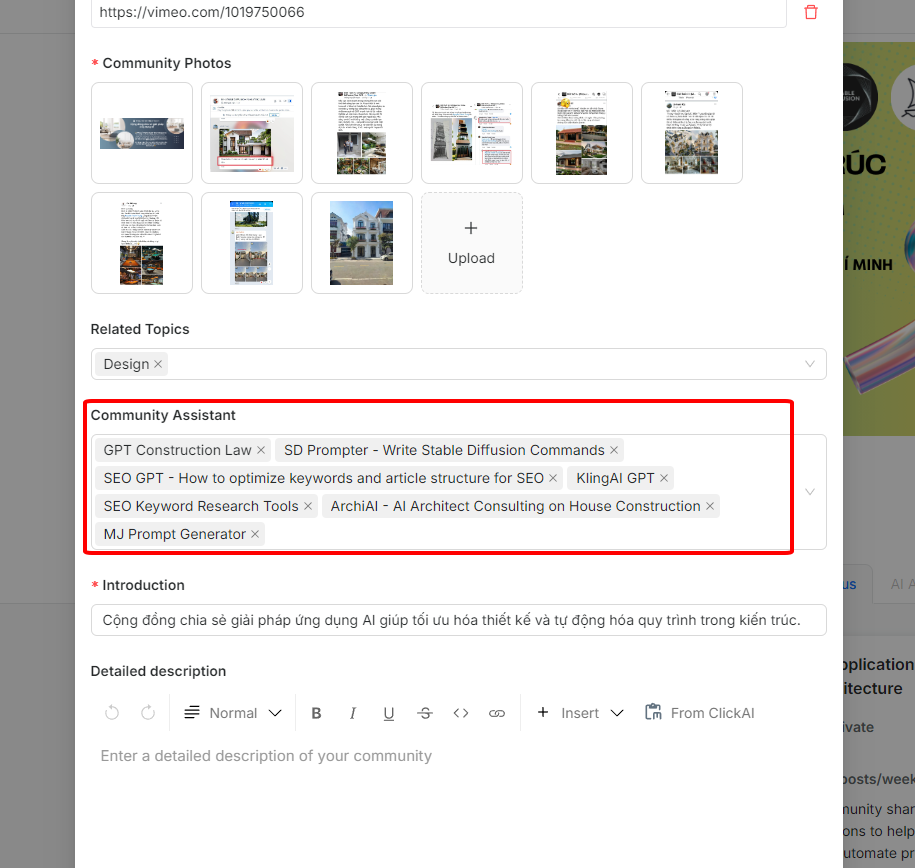Click the From ClickAI button

point(699,713)
